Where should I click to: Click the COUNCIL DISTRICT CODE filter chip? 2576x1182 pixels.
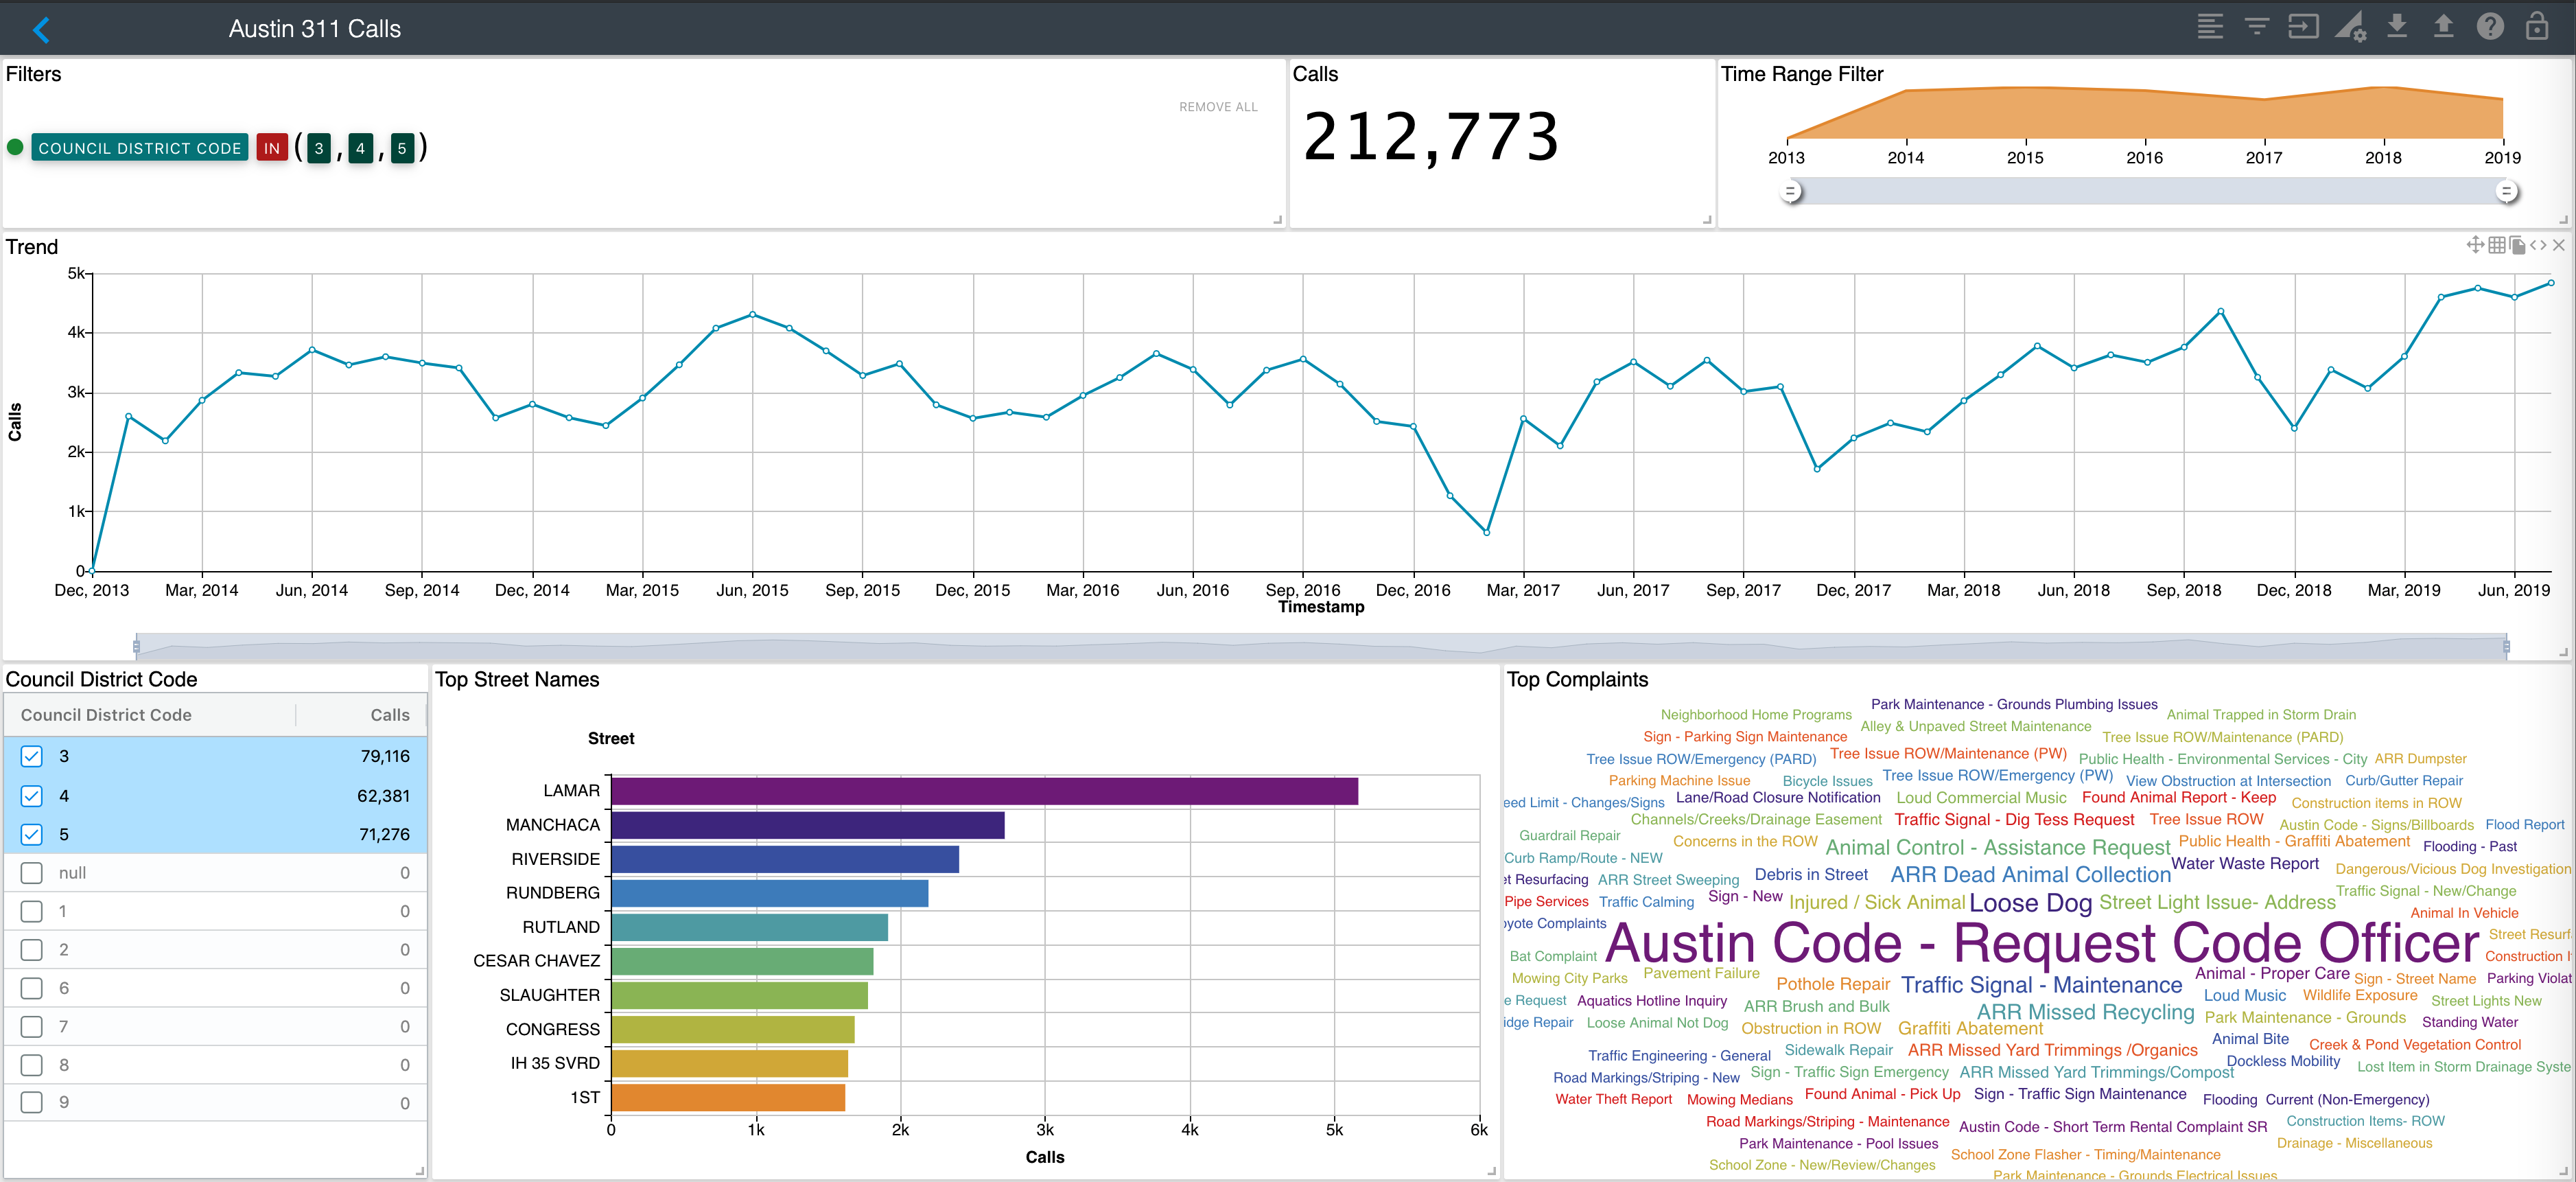[140, 148]
